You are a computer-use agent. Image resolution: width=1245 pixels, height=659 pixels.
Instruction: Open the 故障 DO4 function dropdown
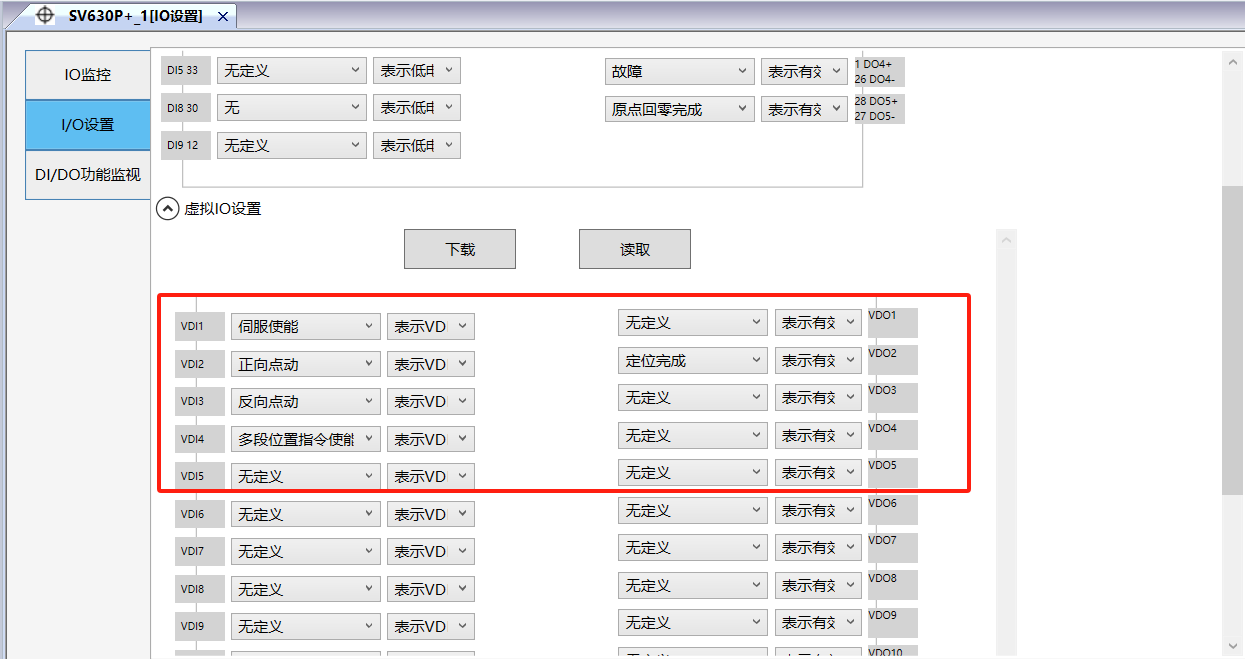coord(680,72)
